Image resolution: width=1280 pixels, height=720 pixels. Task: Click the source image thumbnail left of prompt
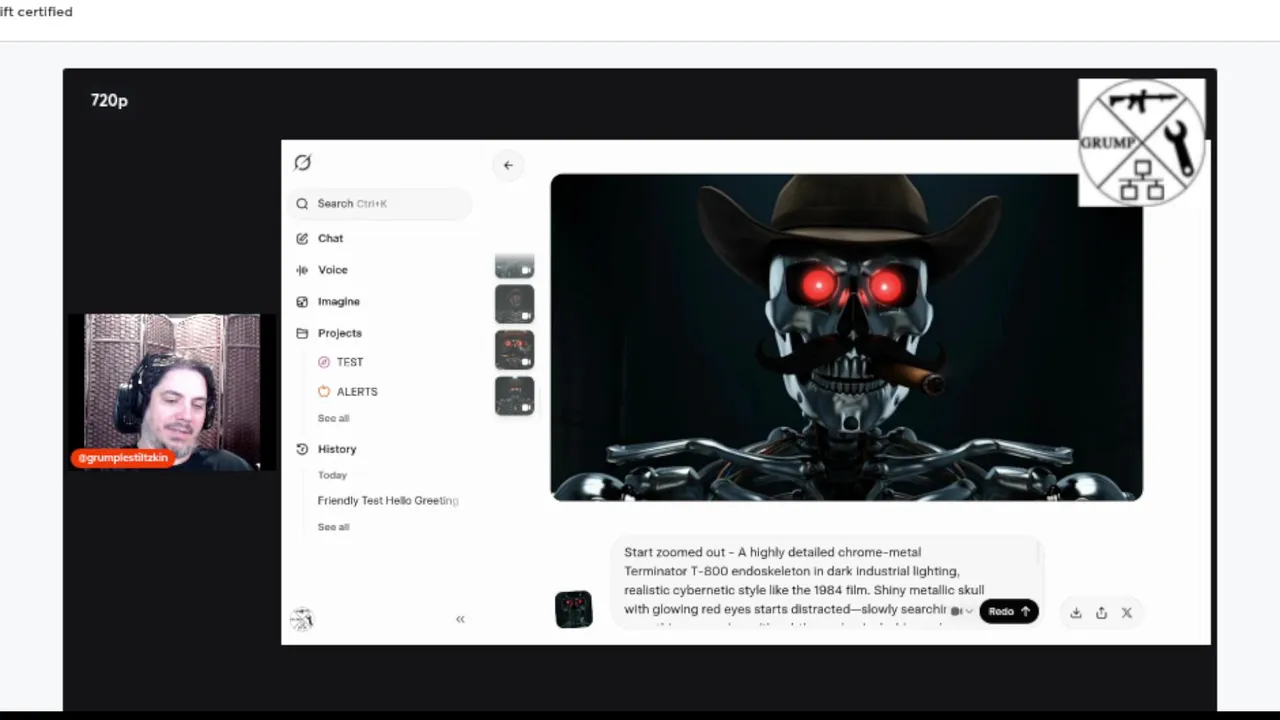pyautogui.click(x=574, y=609)
